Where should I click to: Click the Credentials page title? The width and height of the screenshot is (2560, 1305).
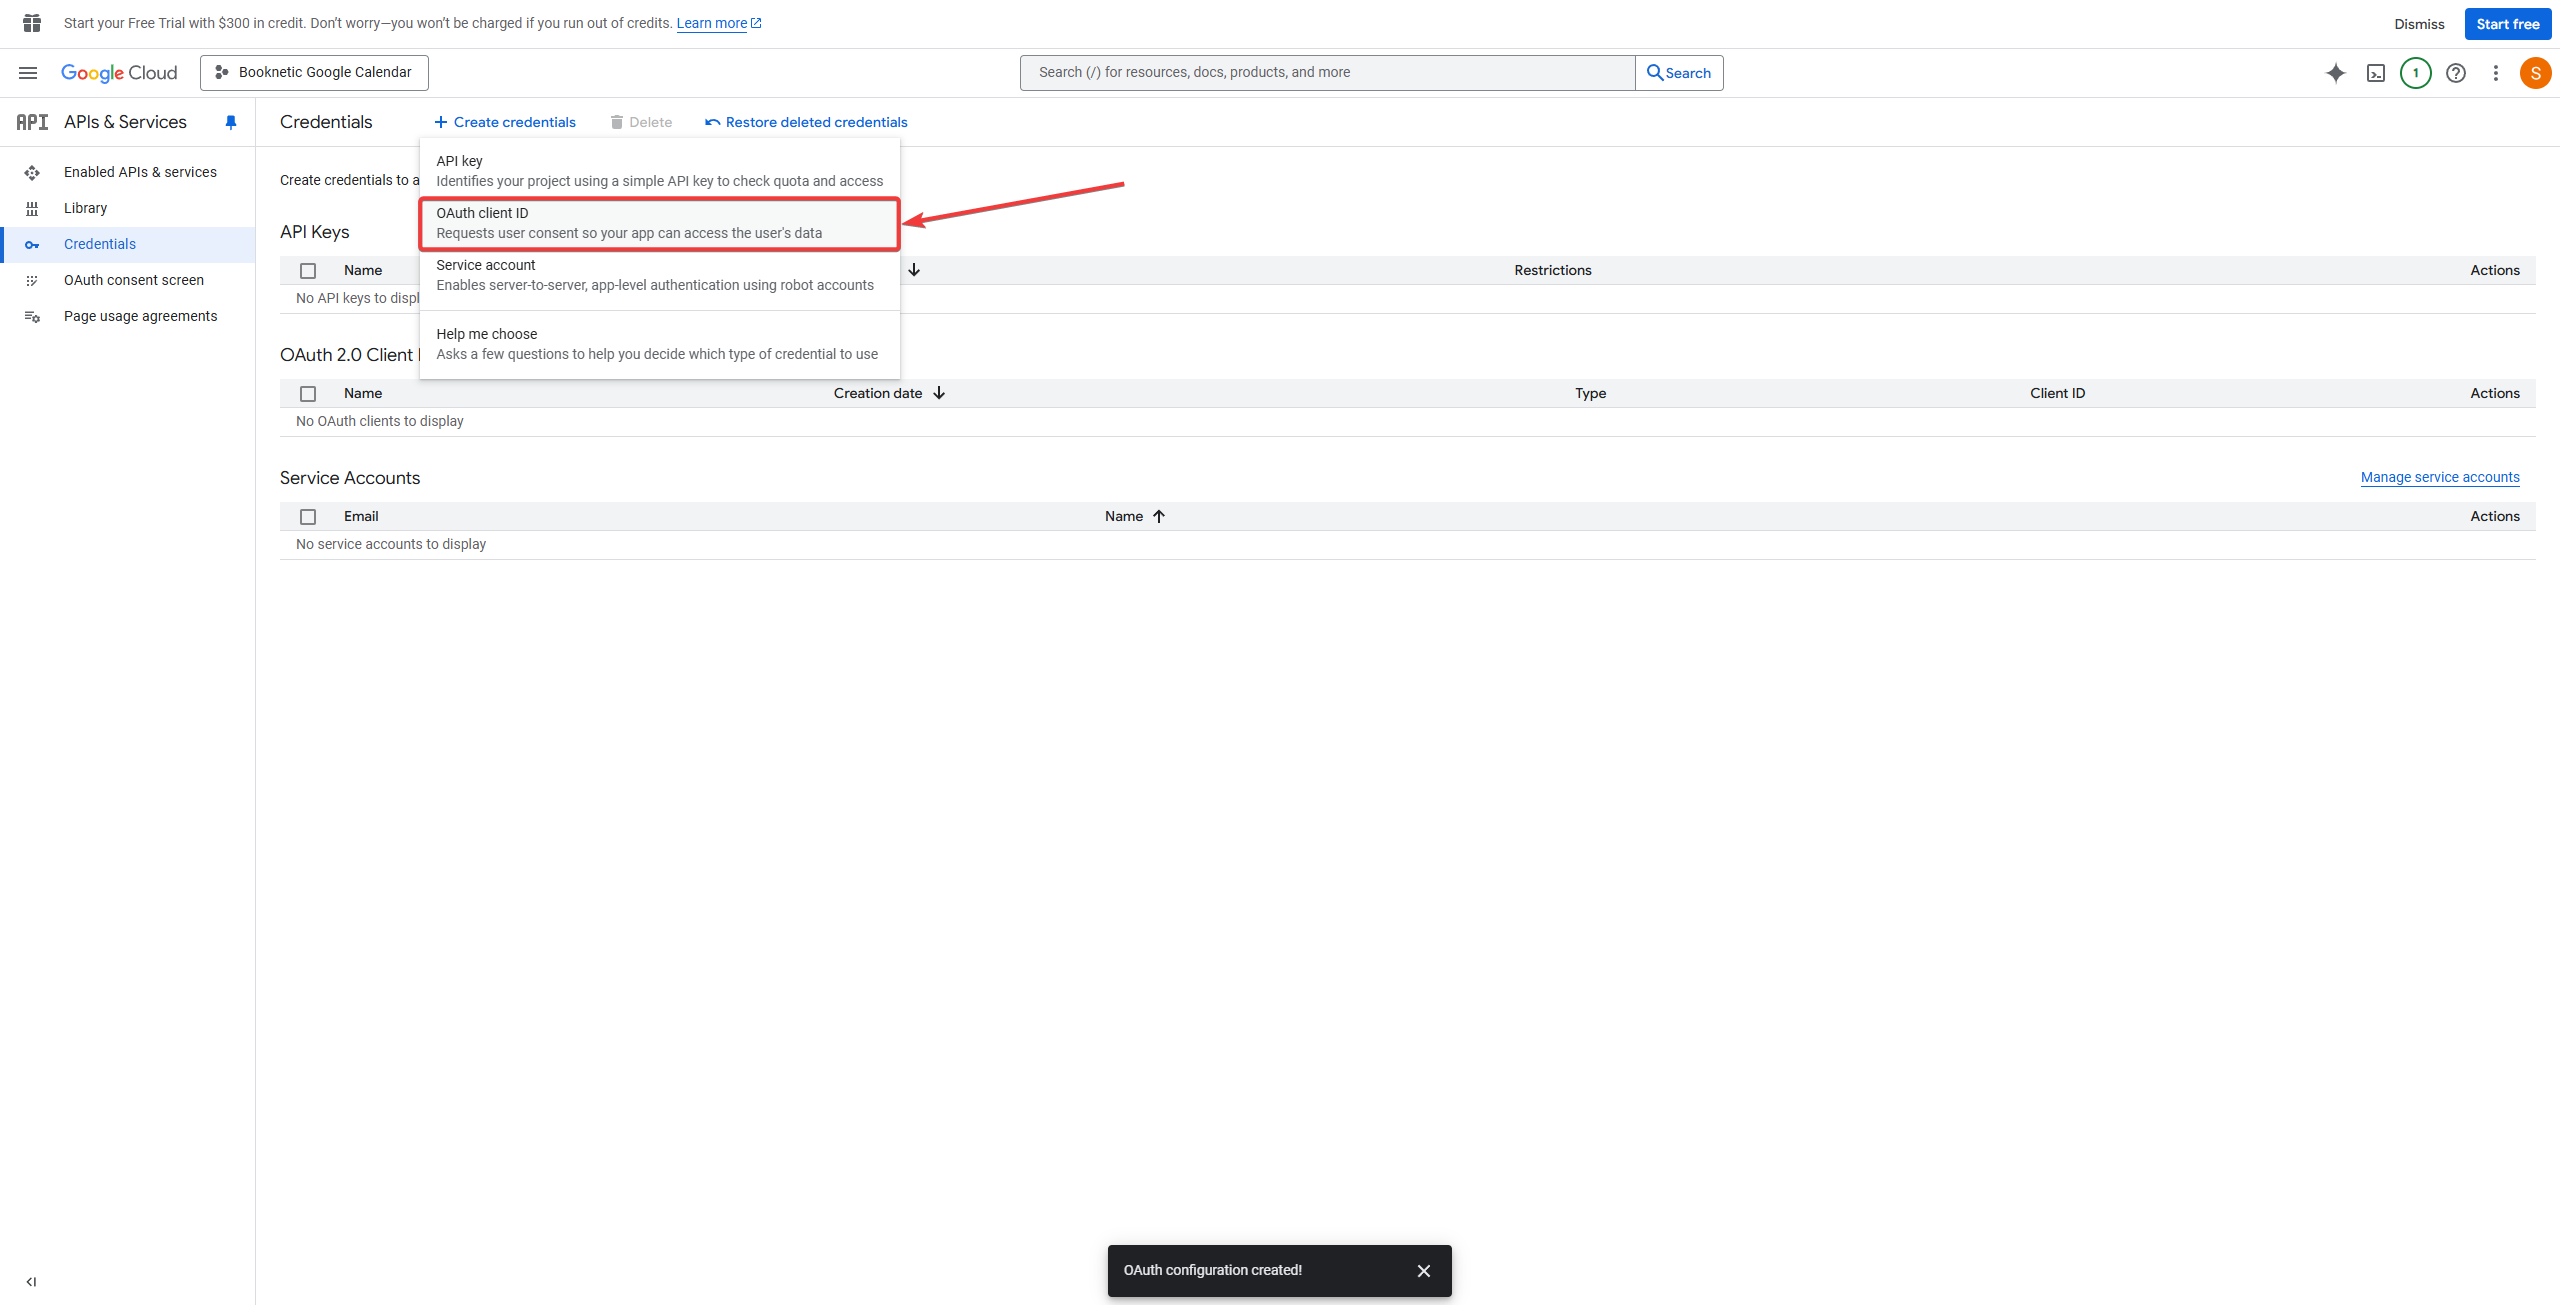(326, 122)
